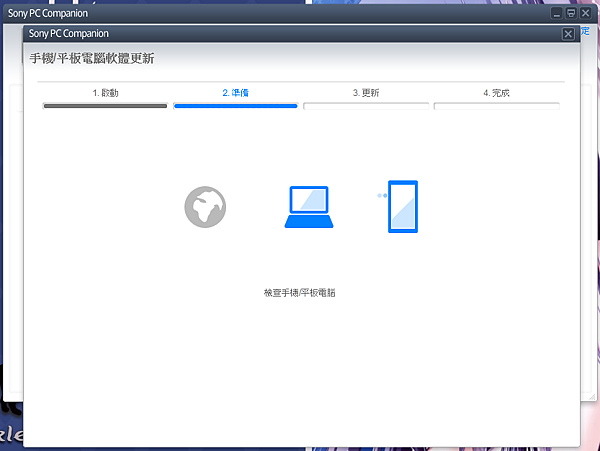
Task: Click the empty progress bar under 更新
Action: [x=366, y=106]
